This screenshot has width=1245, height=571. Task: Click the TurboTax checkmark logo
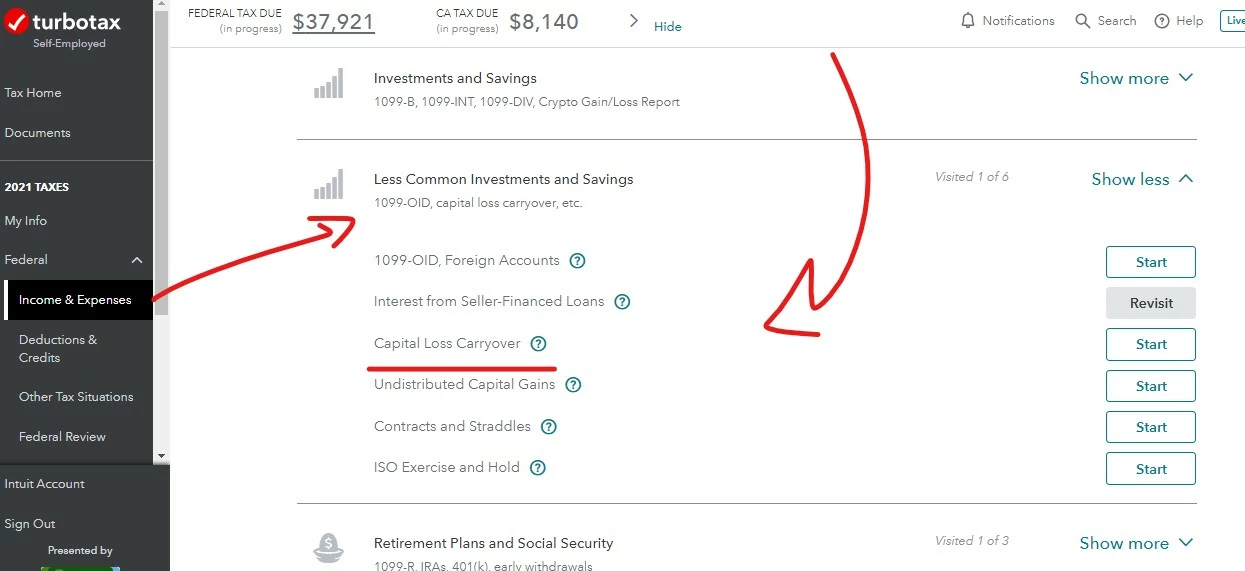coord(16,23)
